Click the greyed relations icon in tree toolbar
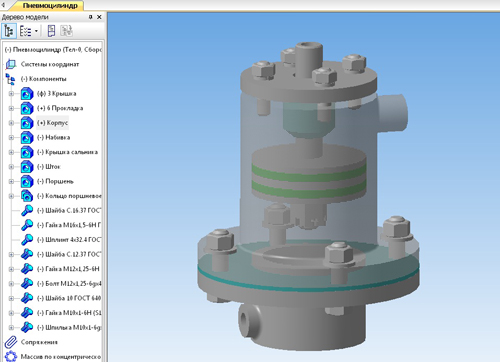The width and height of the screenshot is (500, 362). click(x=66, y=31)
